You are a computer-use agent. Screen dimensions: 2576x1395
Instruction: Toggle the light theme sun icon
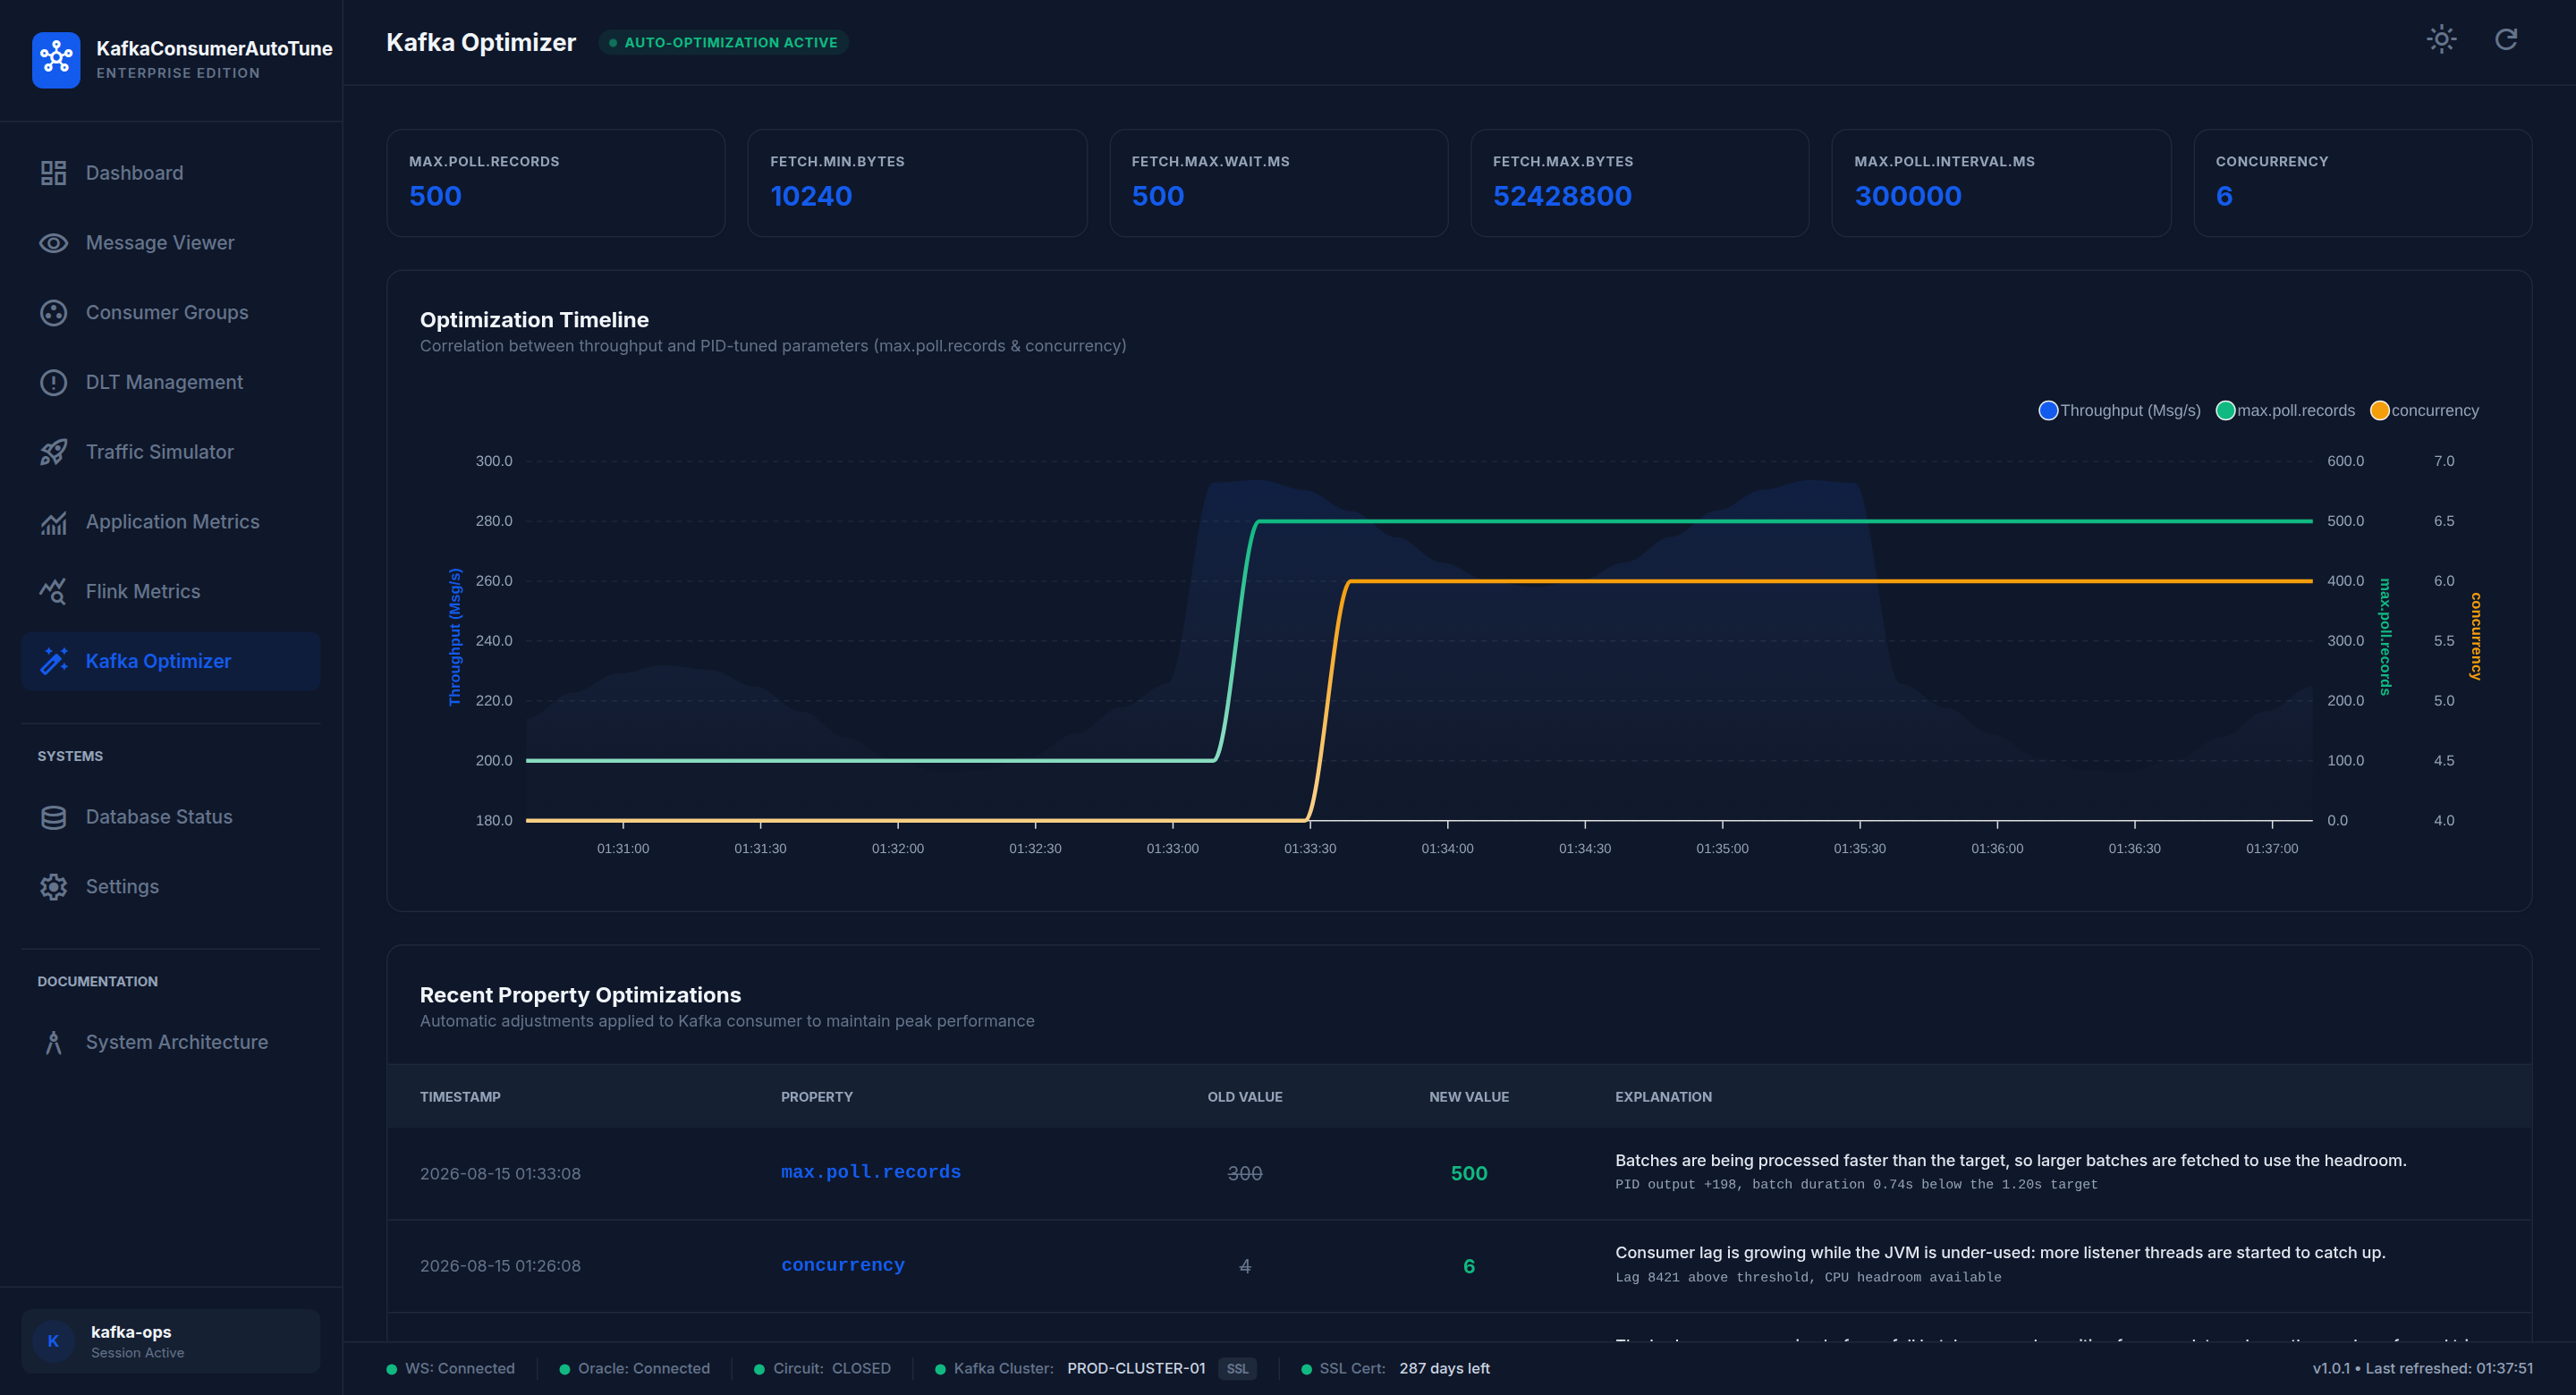[x=2441, y=39]
